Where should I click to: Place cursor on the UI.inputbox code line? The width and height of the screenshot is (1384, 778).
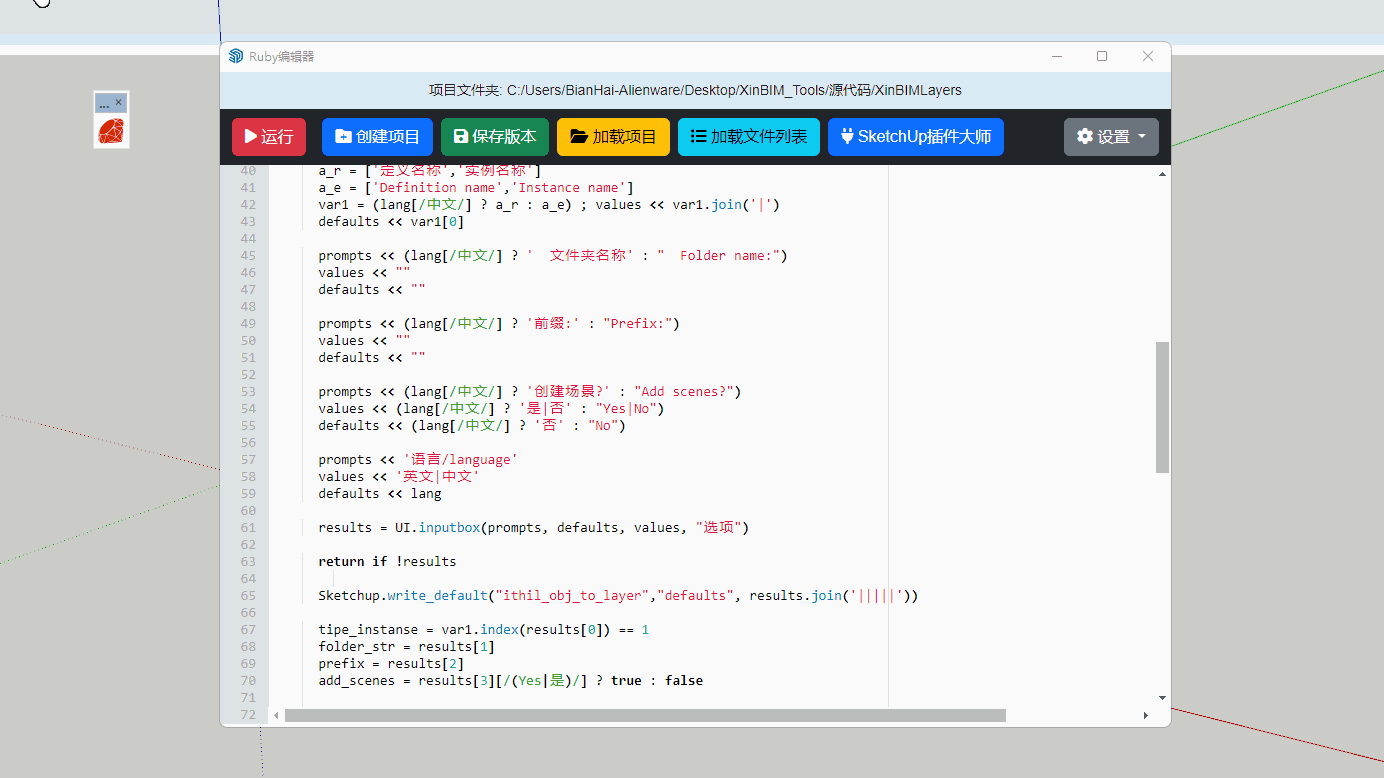pyautogui.click(x=533, y=527)
